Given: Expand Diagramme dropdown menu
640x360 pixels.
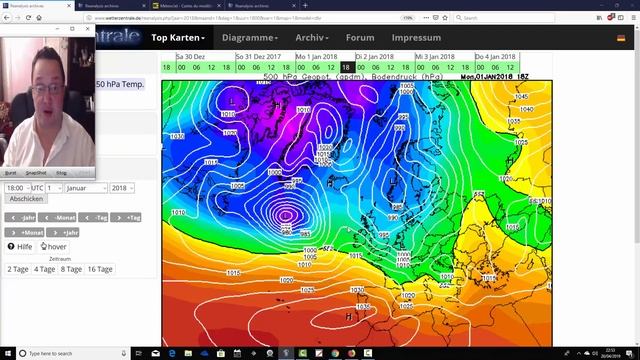Looking at the screenshot, I should pos(250,38).
